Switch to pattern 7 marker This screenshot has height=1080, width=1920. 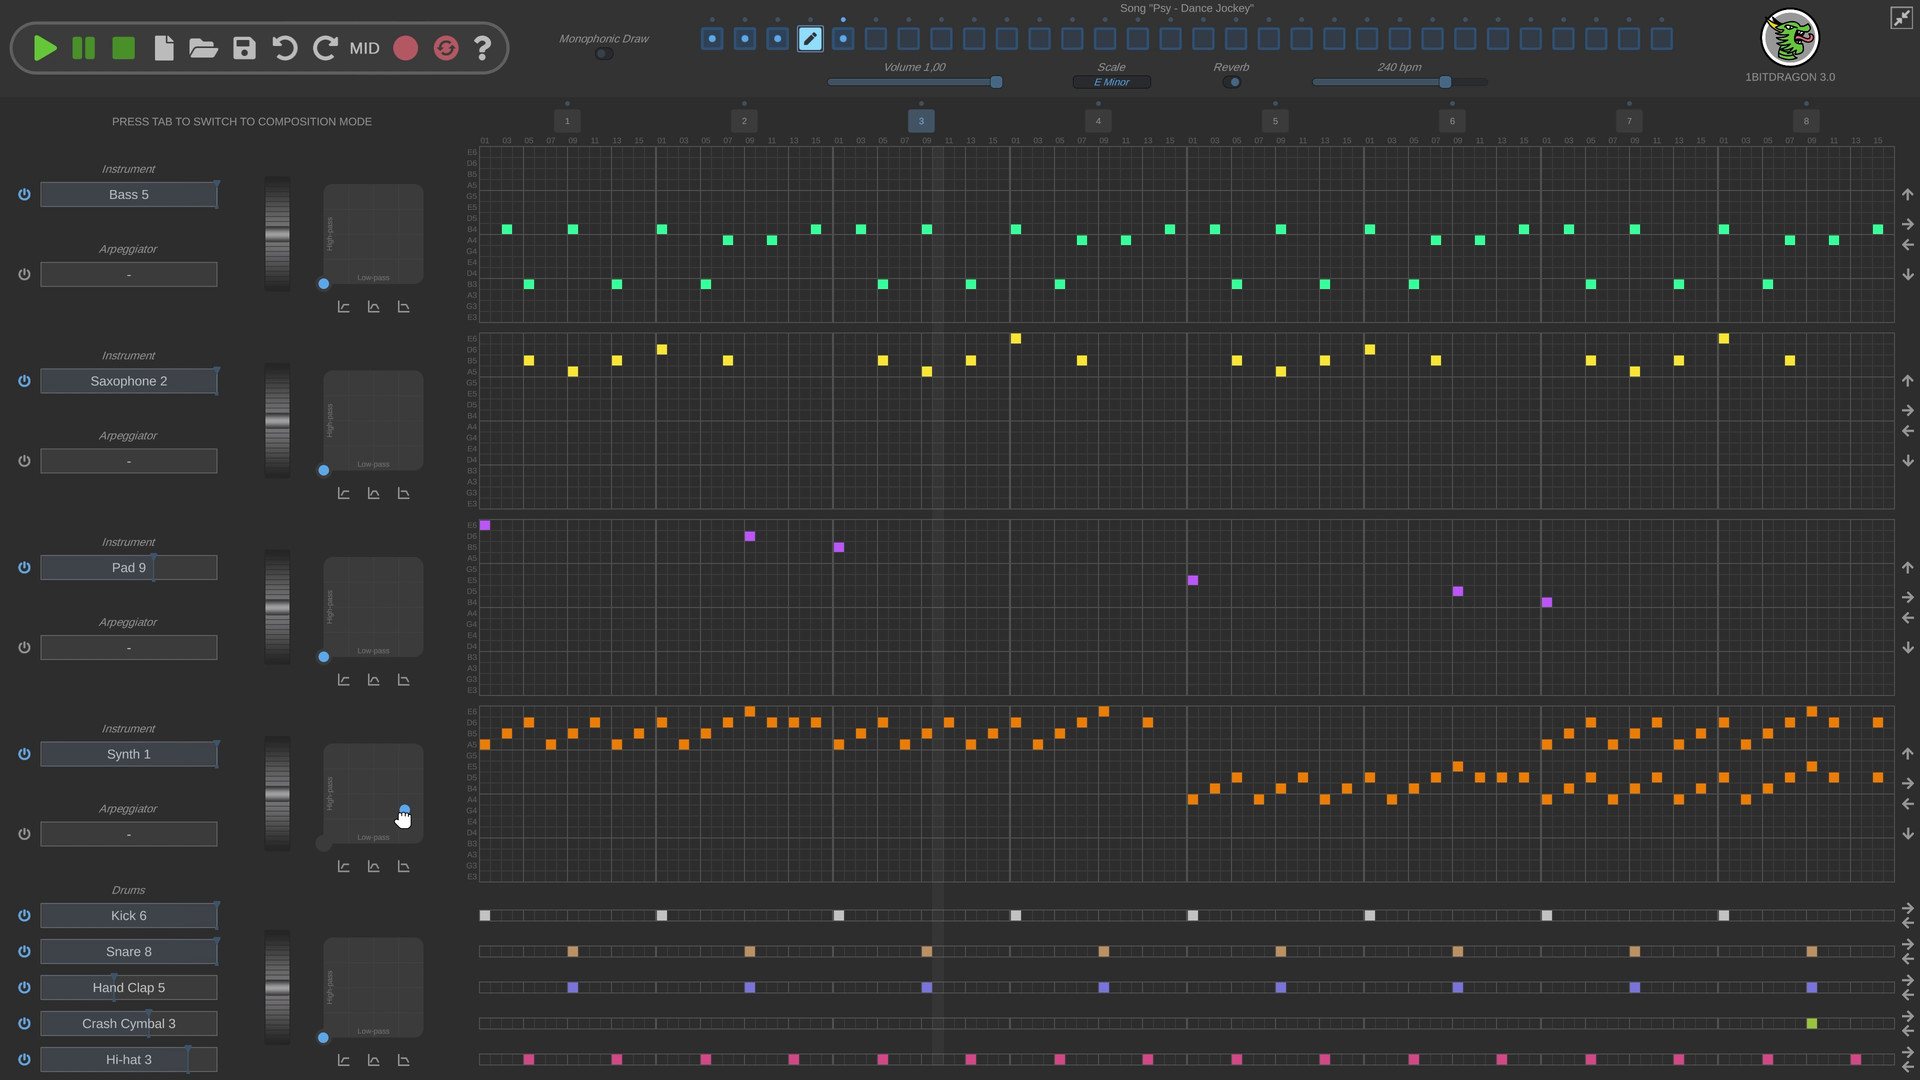coord(1629,121)
